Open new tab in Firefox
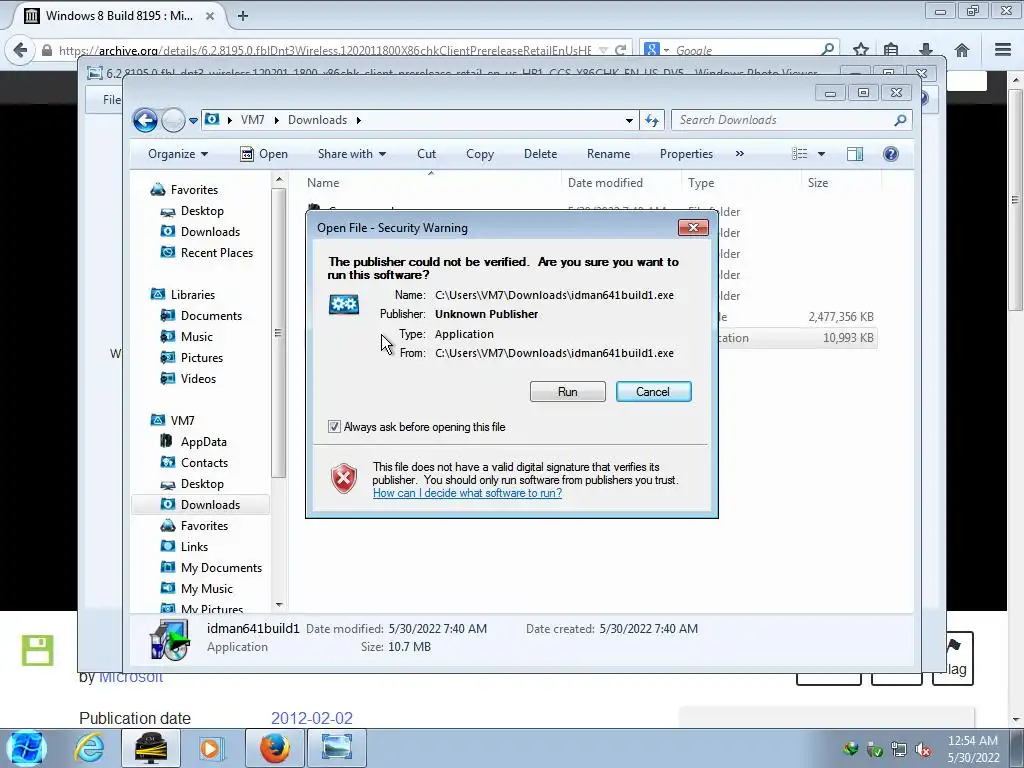Viewport: 1024px width, 768px height. (x=242, y=16)
